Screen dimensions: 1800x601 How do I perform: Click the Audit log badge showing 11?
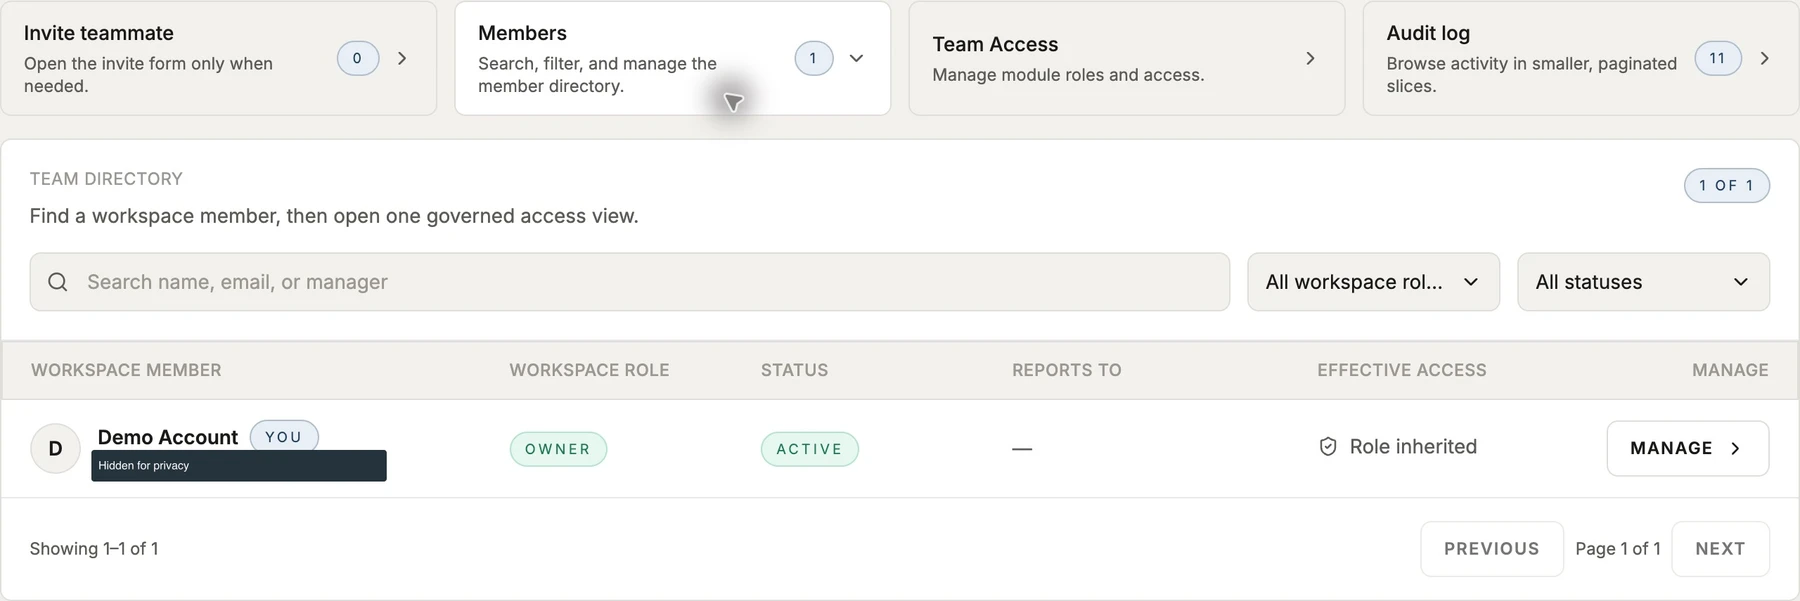[x=1717, y=58]
